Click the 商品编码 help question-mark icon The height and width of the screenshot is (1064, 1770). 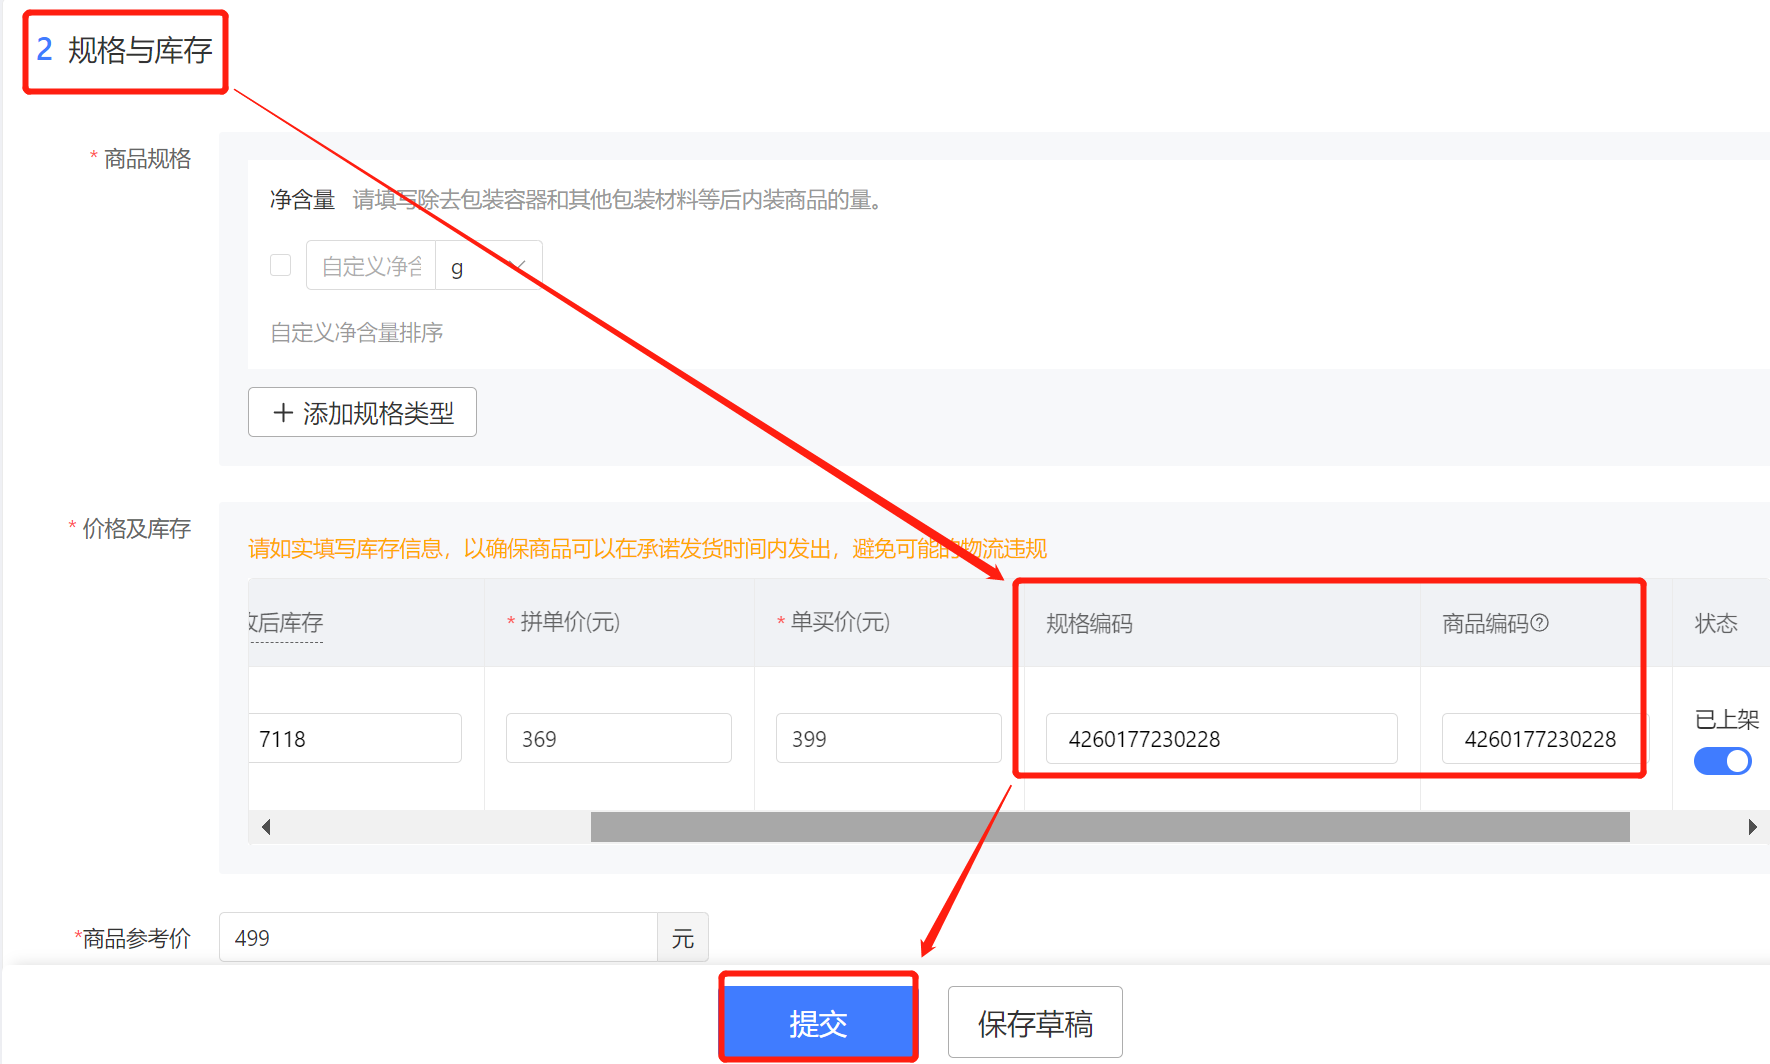coord(1540,623)
